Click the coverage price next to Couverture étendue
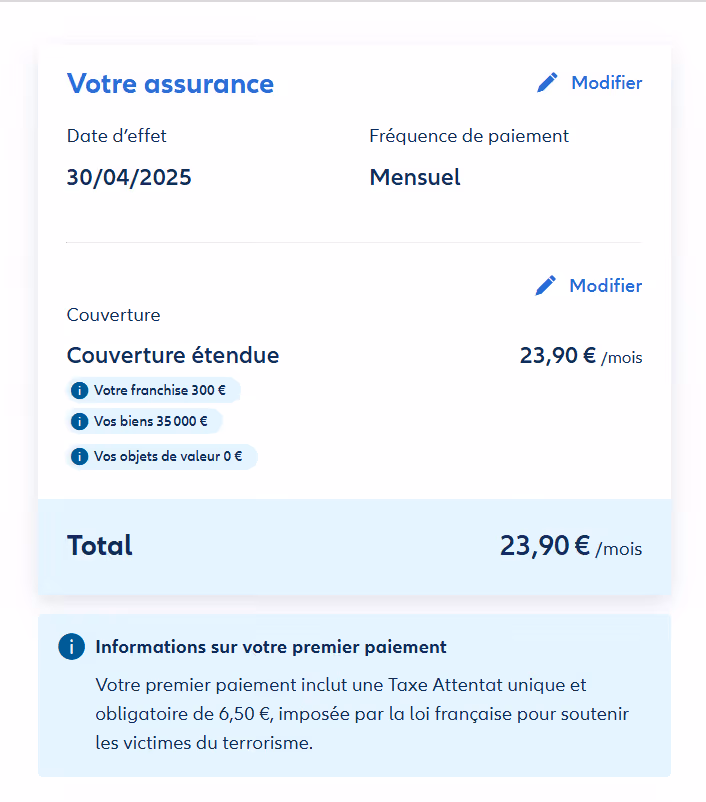The width and height of the screenshot is (706, 802). [580, 356]
